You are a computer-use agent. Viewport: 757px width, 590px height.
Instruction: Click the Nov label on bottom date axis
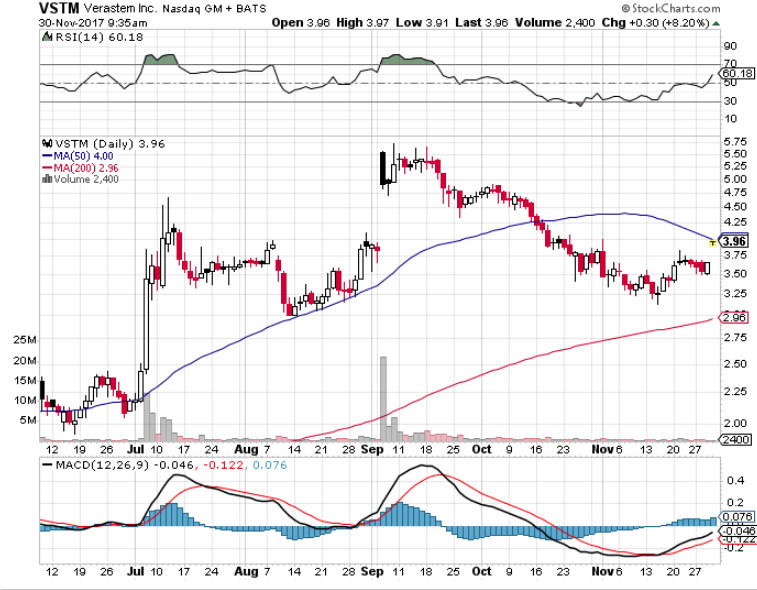pyautogui.click(x=594, y=574)
